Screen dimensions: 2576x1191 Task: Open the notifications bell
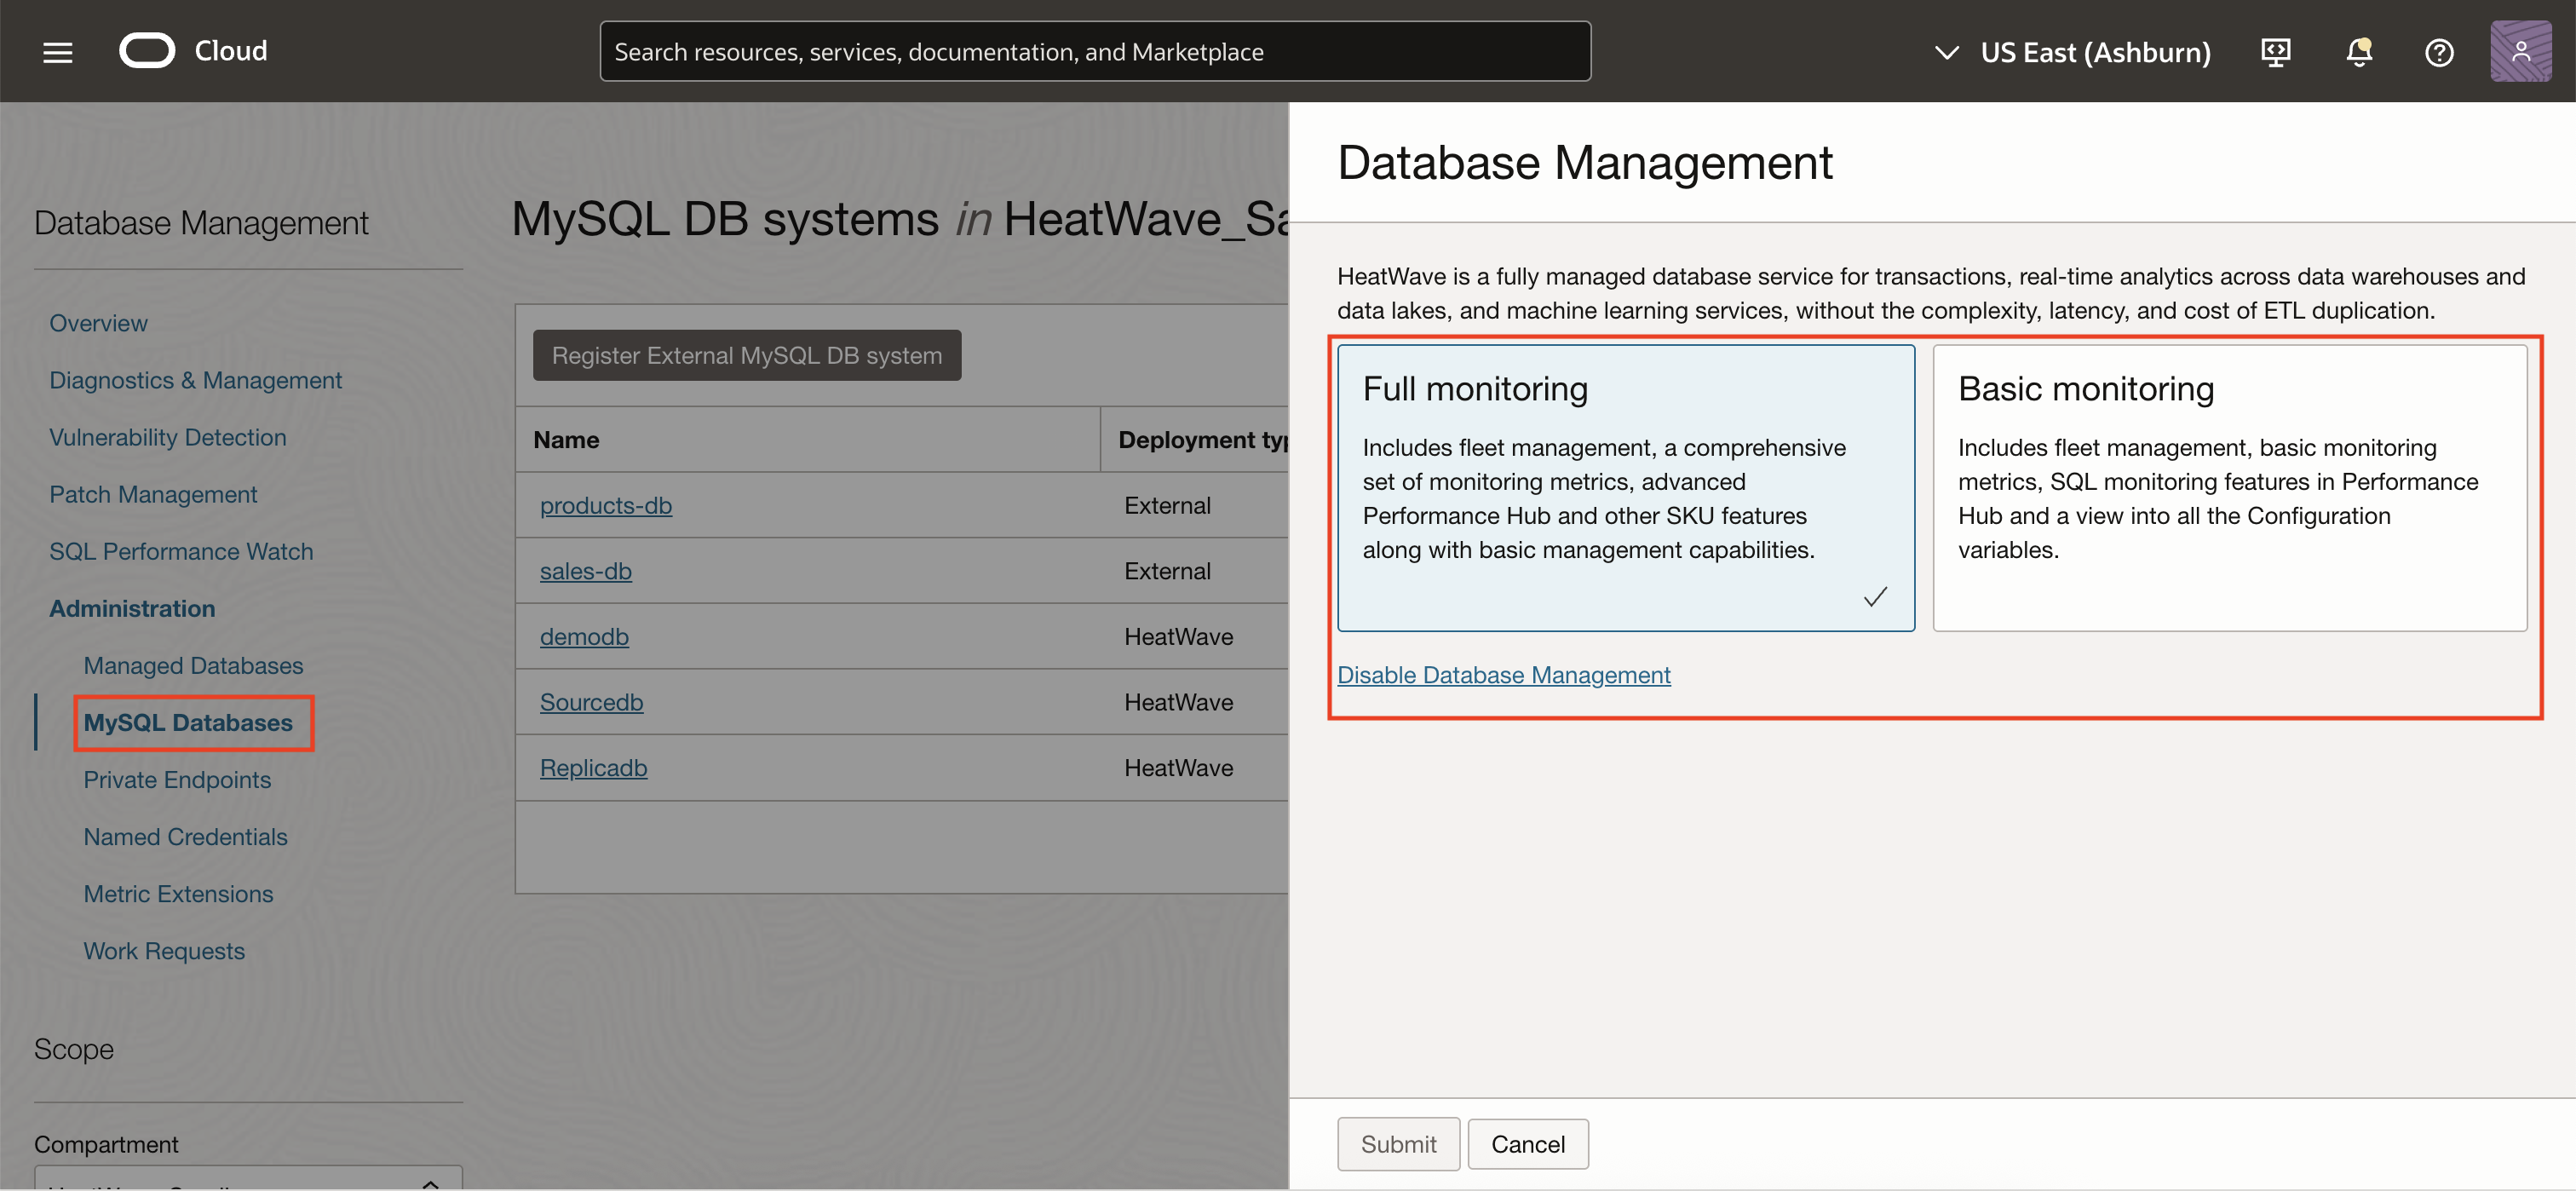2358,51
